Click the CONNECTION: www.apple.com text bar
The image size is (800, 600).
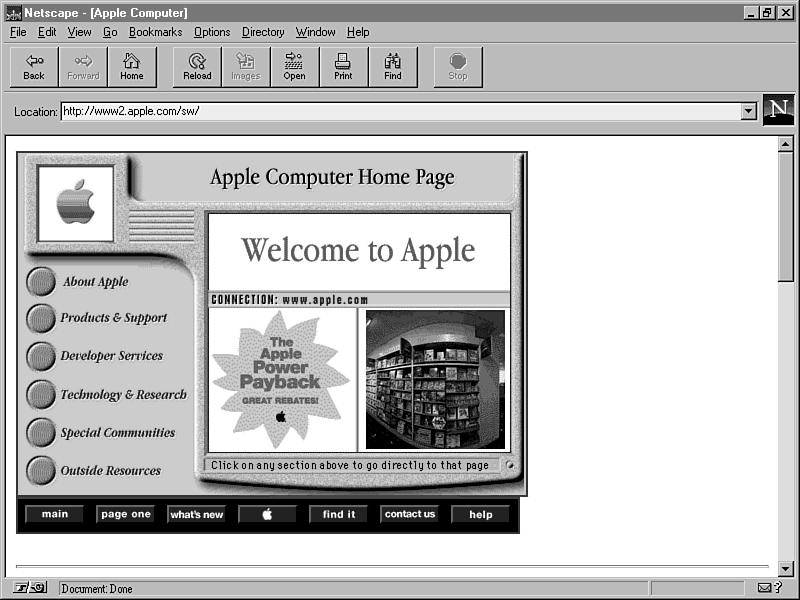pyautogui.click(x=359, y=299)
